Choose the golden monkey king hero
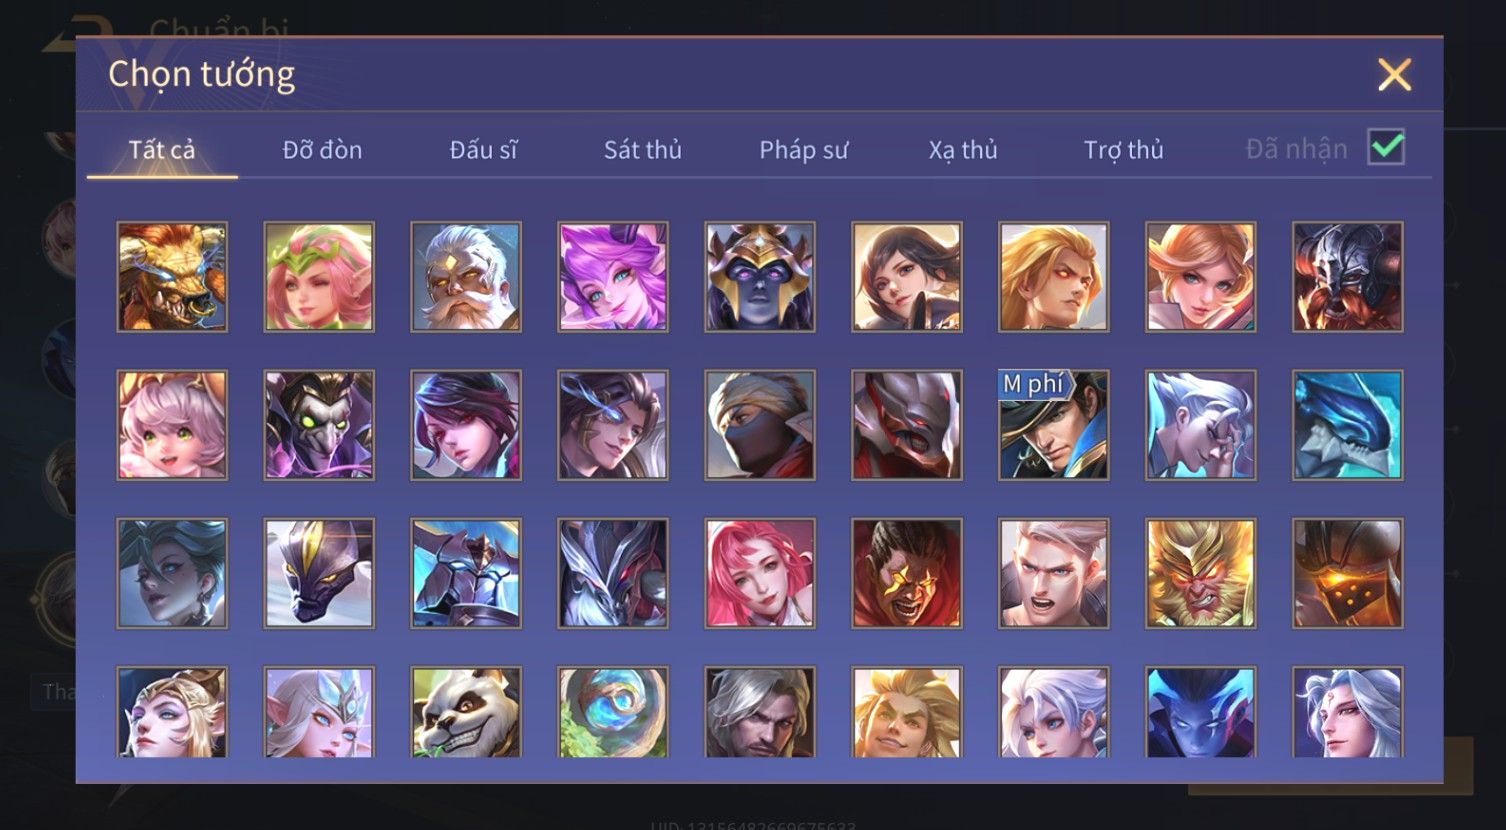 click(1200, 573)
